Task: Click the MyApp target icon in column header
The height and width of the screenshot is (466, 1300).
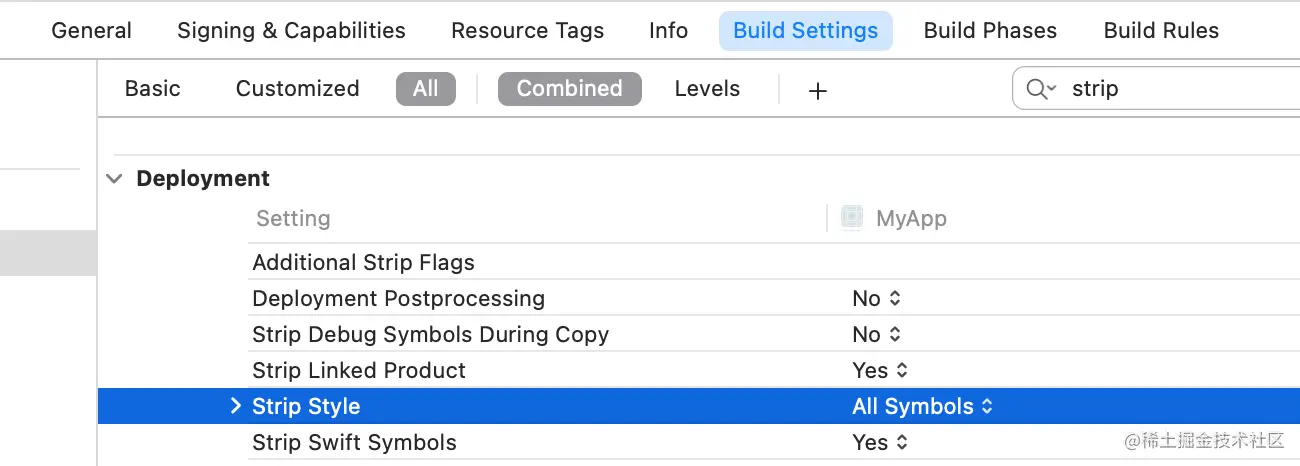Action: tap(852, 218)
